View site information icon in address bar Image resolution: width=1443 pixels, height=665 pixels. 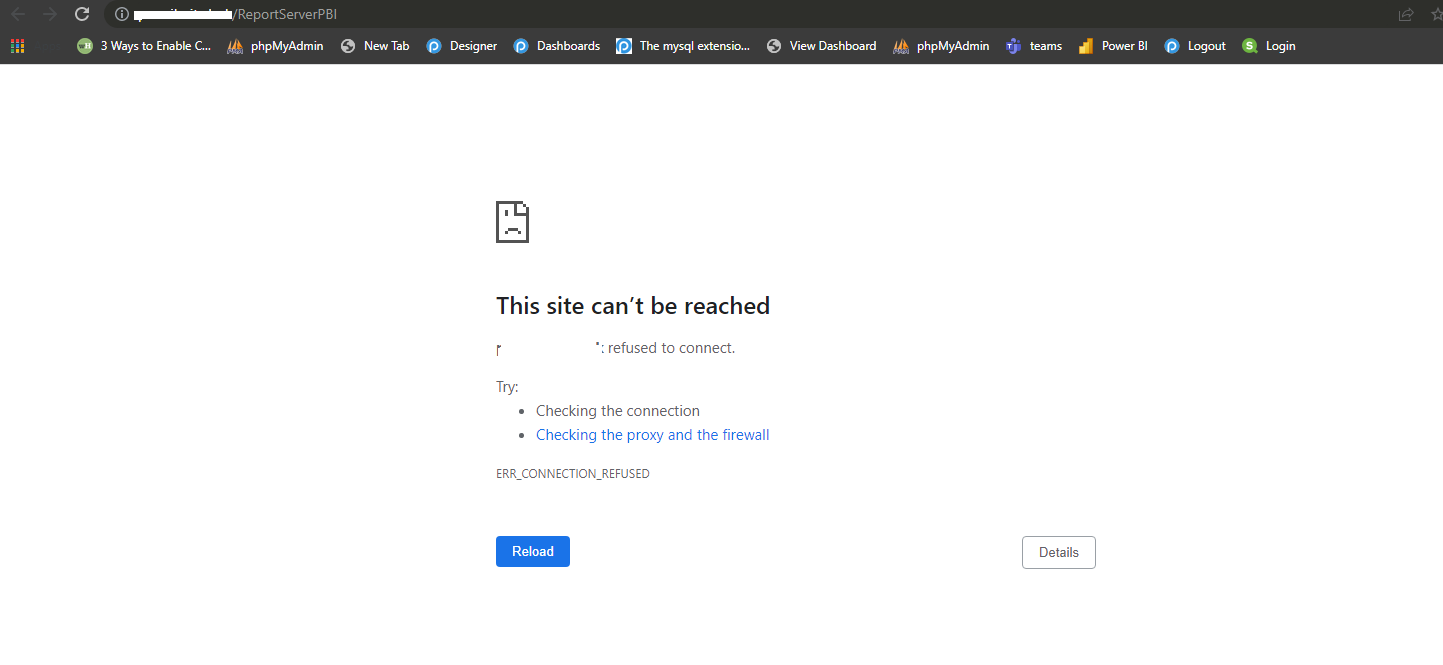click(122, 14)
